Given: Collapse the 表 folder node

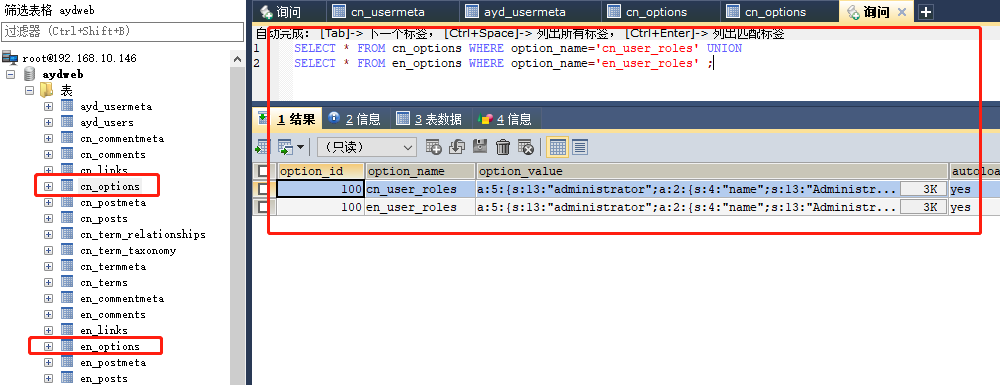Looking at the screenshot, I should point(29,91).
